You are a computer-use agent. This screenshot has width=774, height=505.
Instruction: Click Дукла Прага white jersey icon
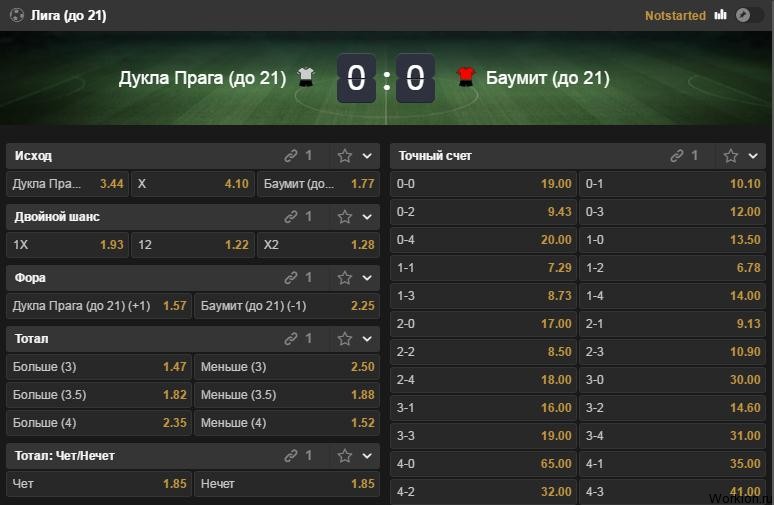tap(306, 77)
